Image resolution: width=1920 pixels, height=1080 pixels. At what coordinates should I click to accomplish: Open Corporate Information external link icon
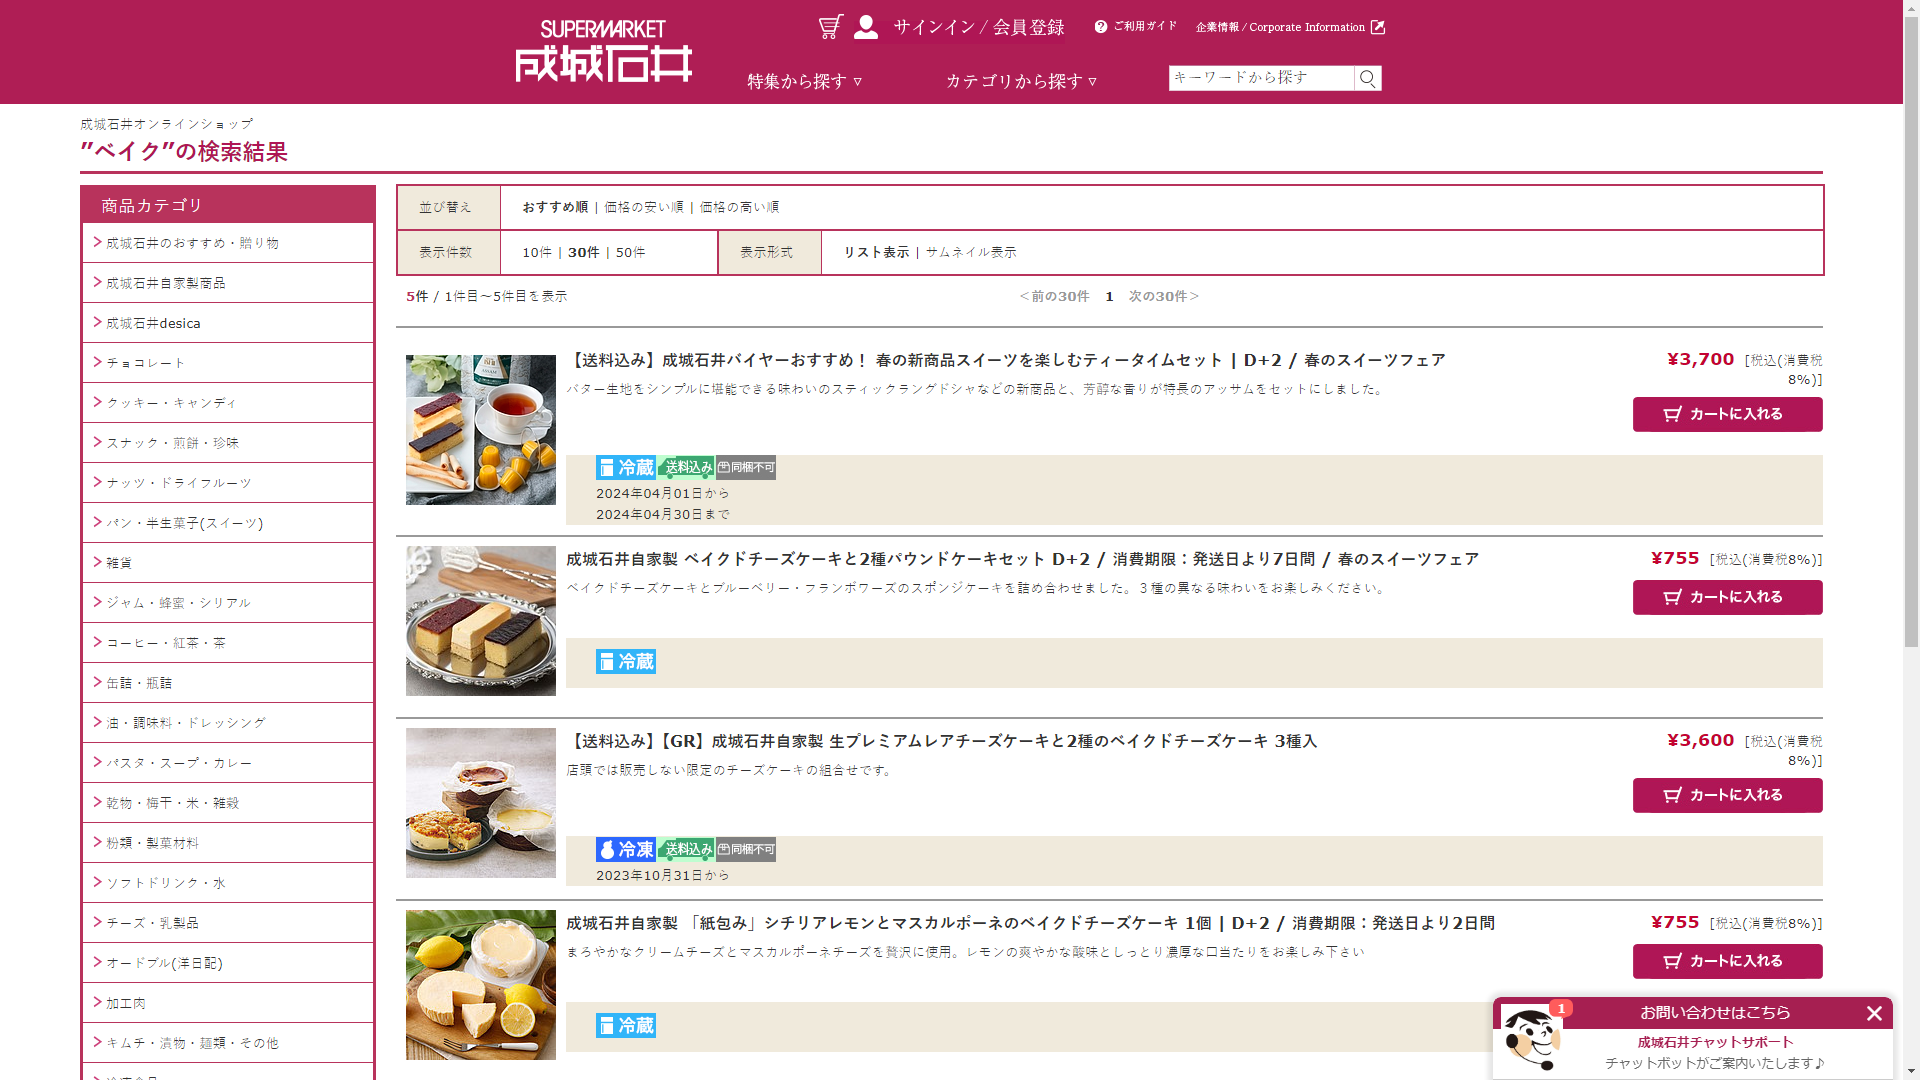tap(1378, 27)
